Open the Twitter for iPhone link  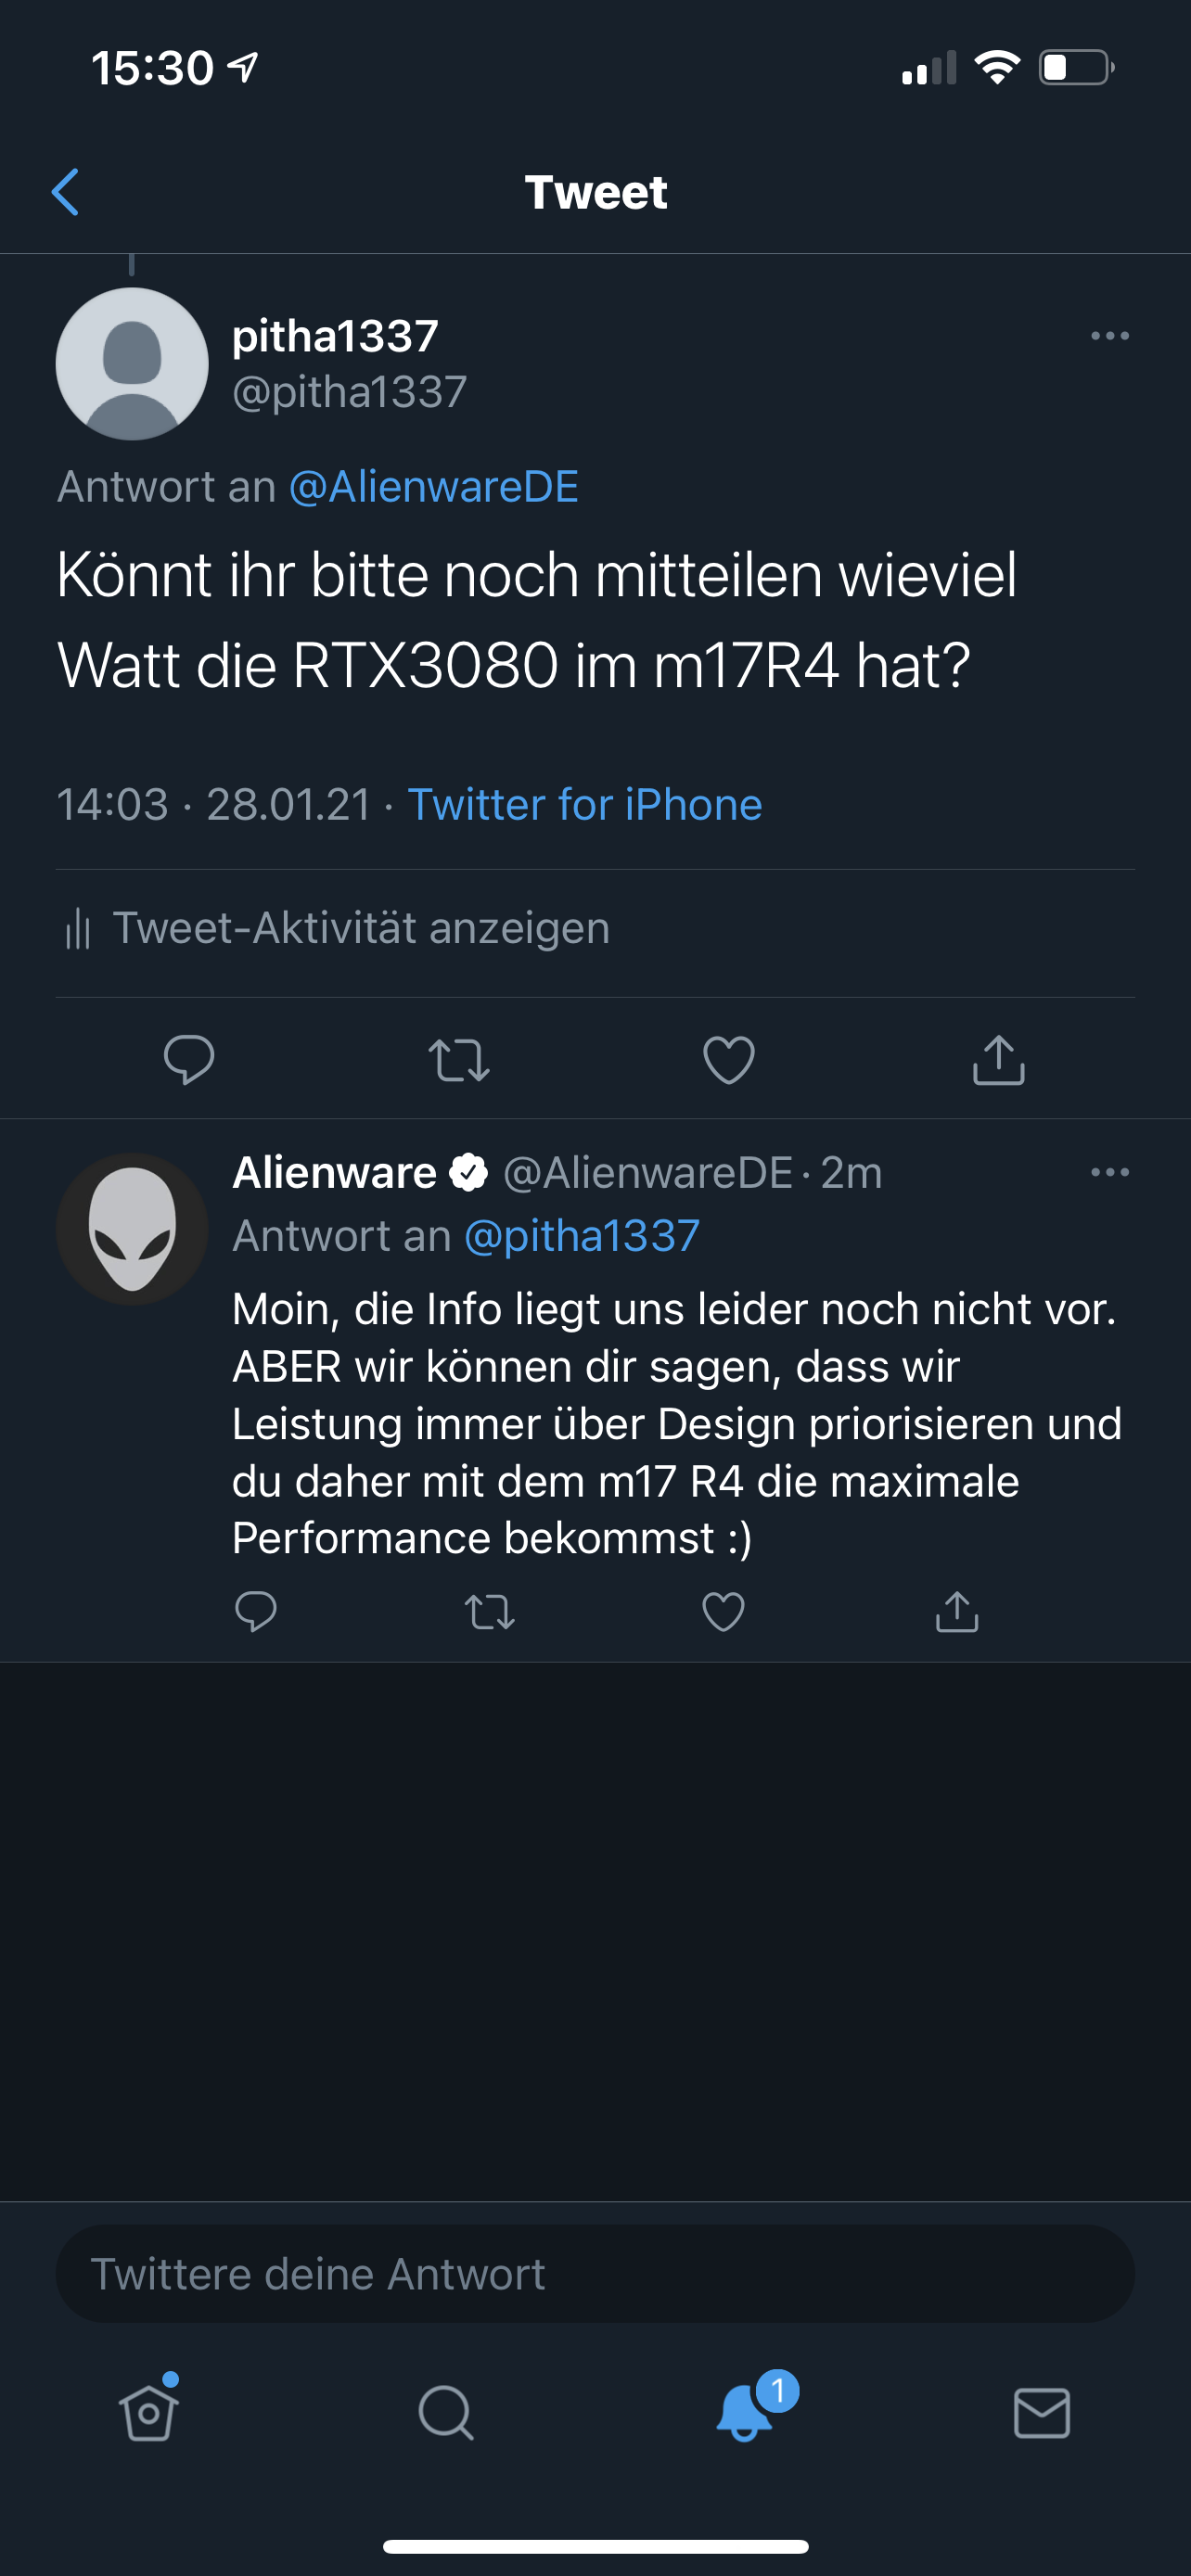click(585, 804)
